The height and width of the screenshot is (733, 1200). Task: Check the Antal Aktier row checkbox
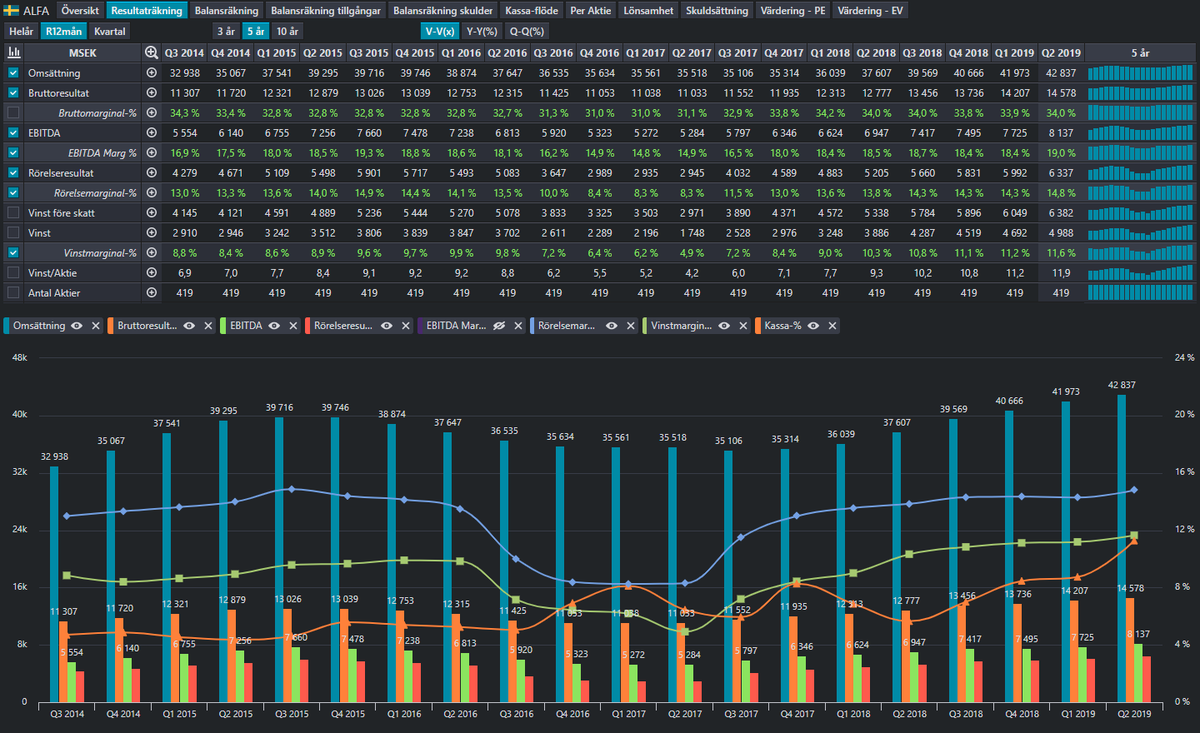click(13, 293)
